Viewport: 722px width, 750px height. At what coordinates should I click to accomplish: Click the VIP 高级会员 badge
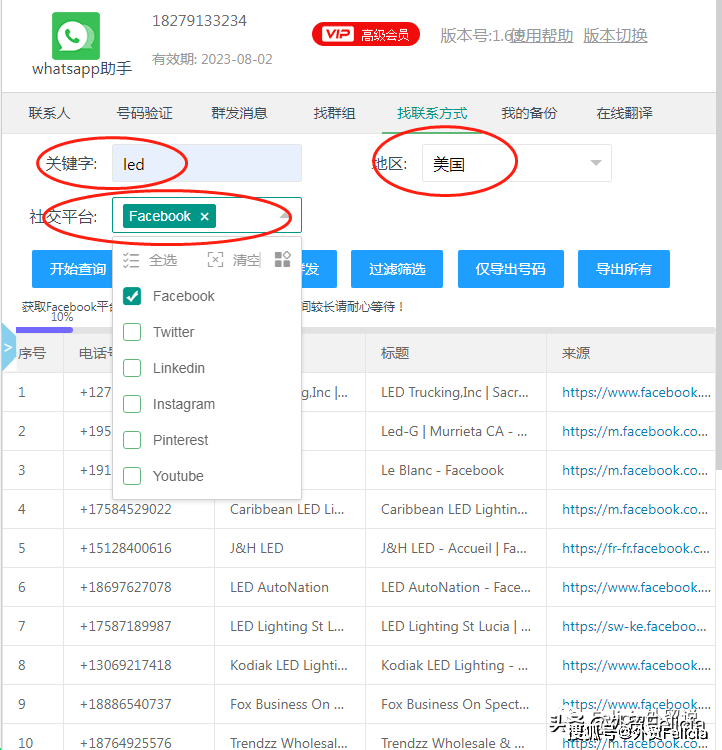point(366,34)
